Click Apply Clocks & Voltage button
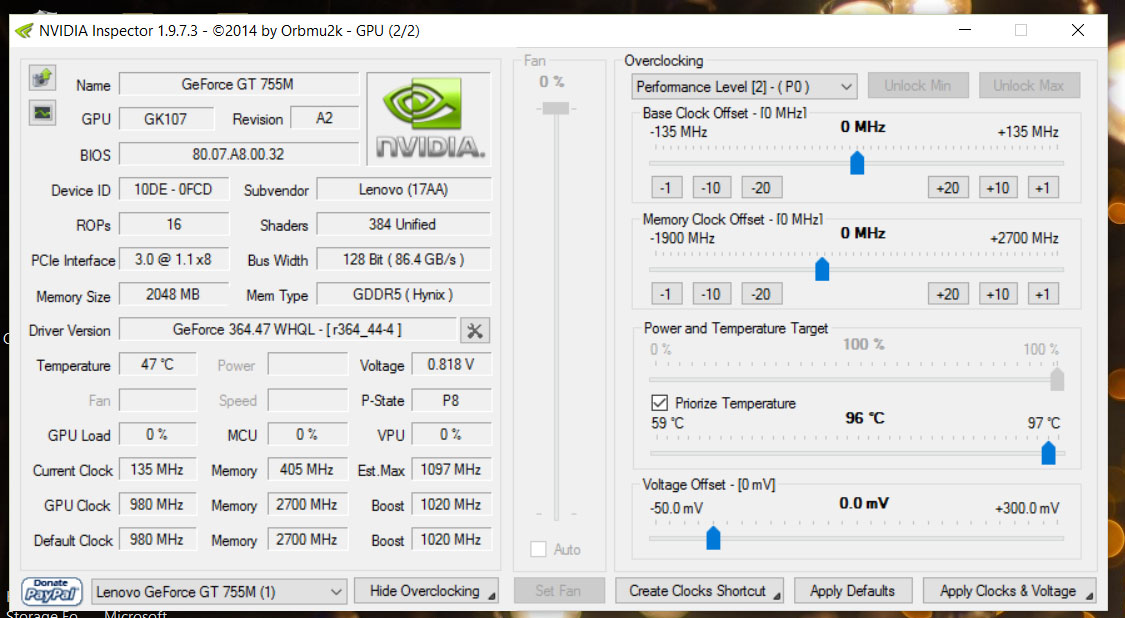Image resolution: width=1125 pixels, height=618 pixels. (1009, 591)
